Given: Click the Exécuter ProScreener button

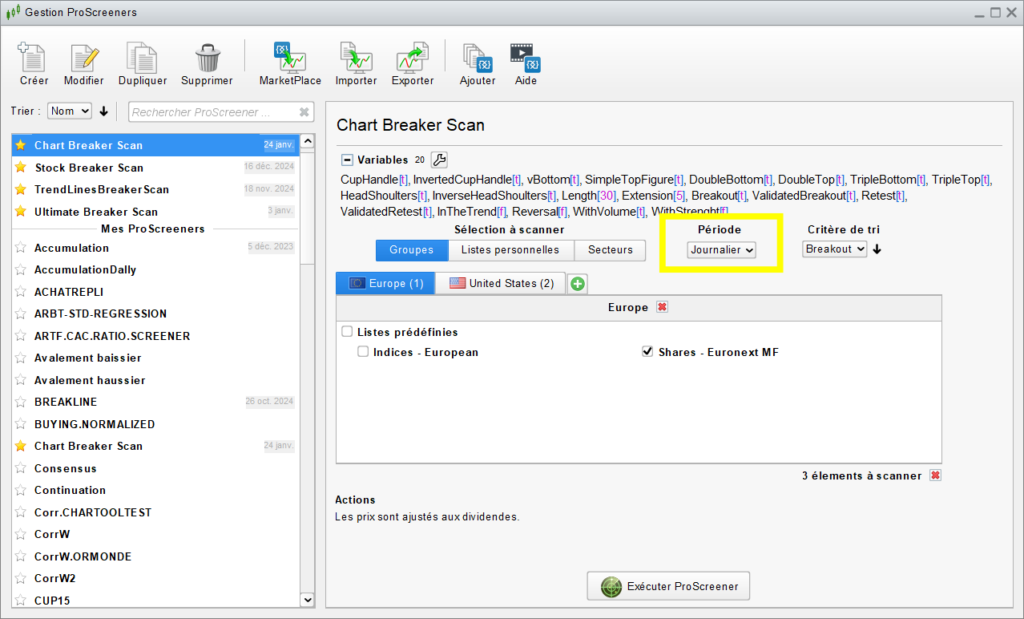Looking at the screenshot, I should (x=668, y=586).
